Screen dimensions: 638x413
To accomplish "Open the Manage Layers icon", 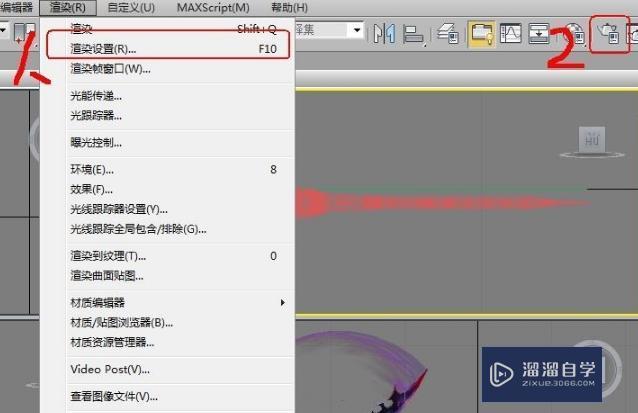I will click(448, 33).
